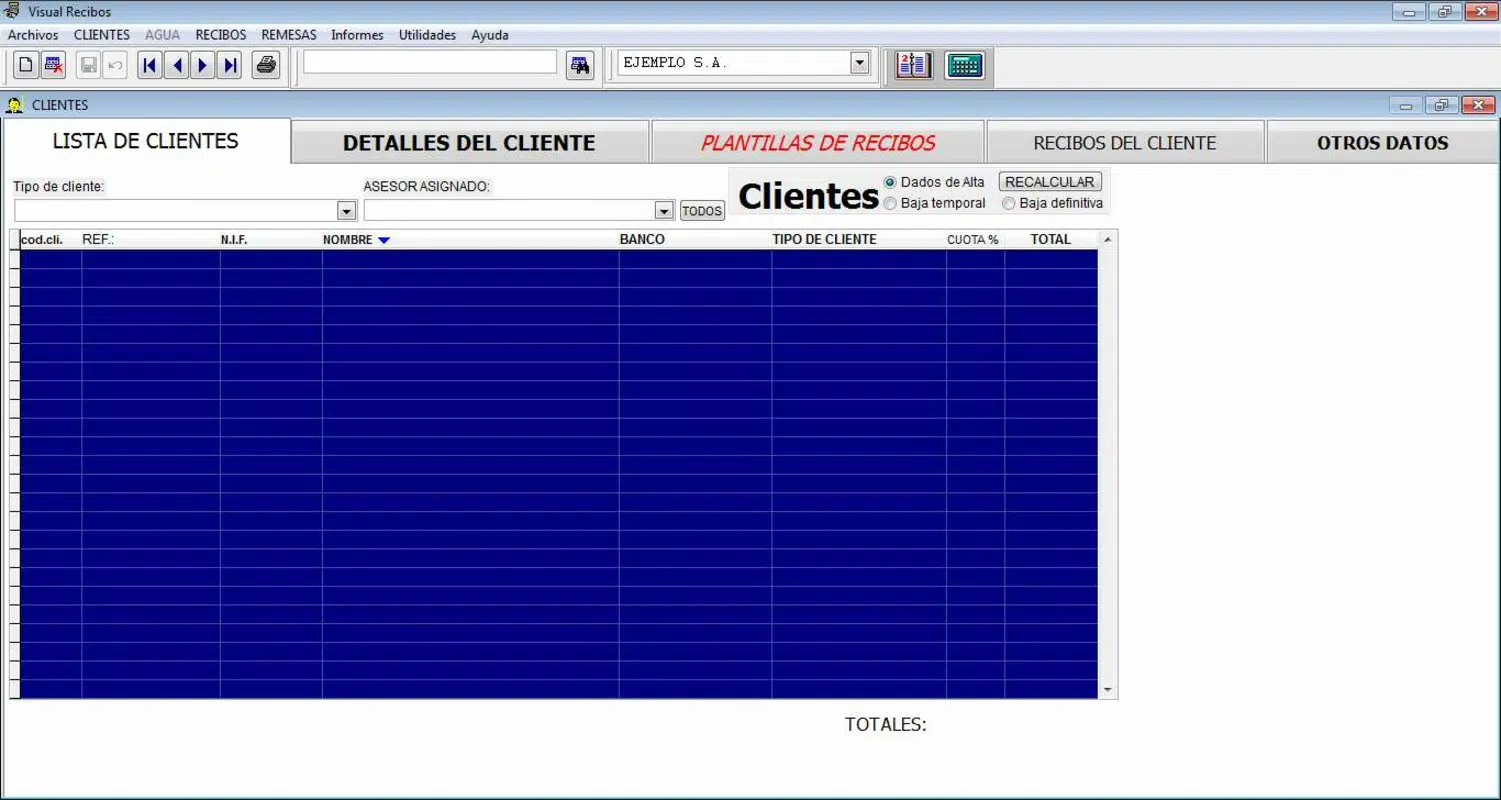Click the Visual Recibos app icon in title bar
The width and height of the screenshot is (1501, 800).
pyautogui.click(x=12, y=12)
